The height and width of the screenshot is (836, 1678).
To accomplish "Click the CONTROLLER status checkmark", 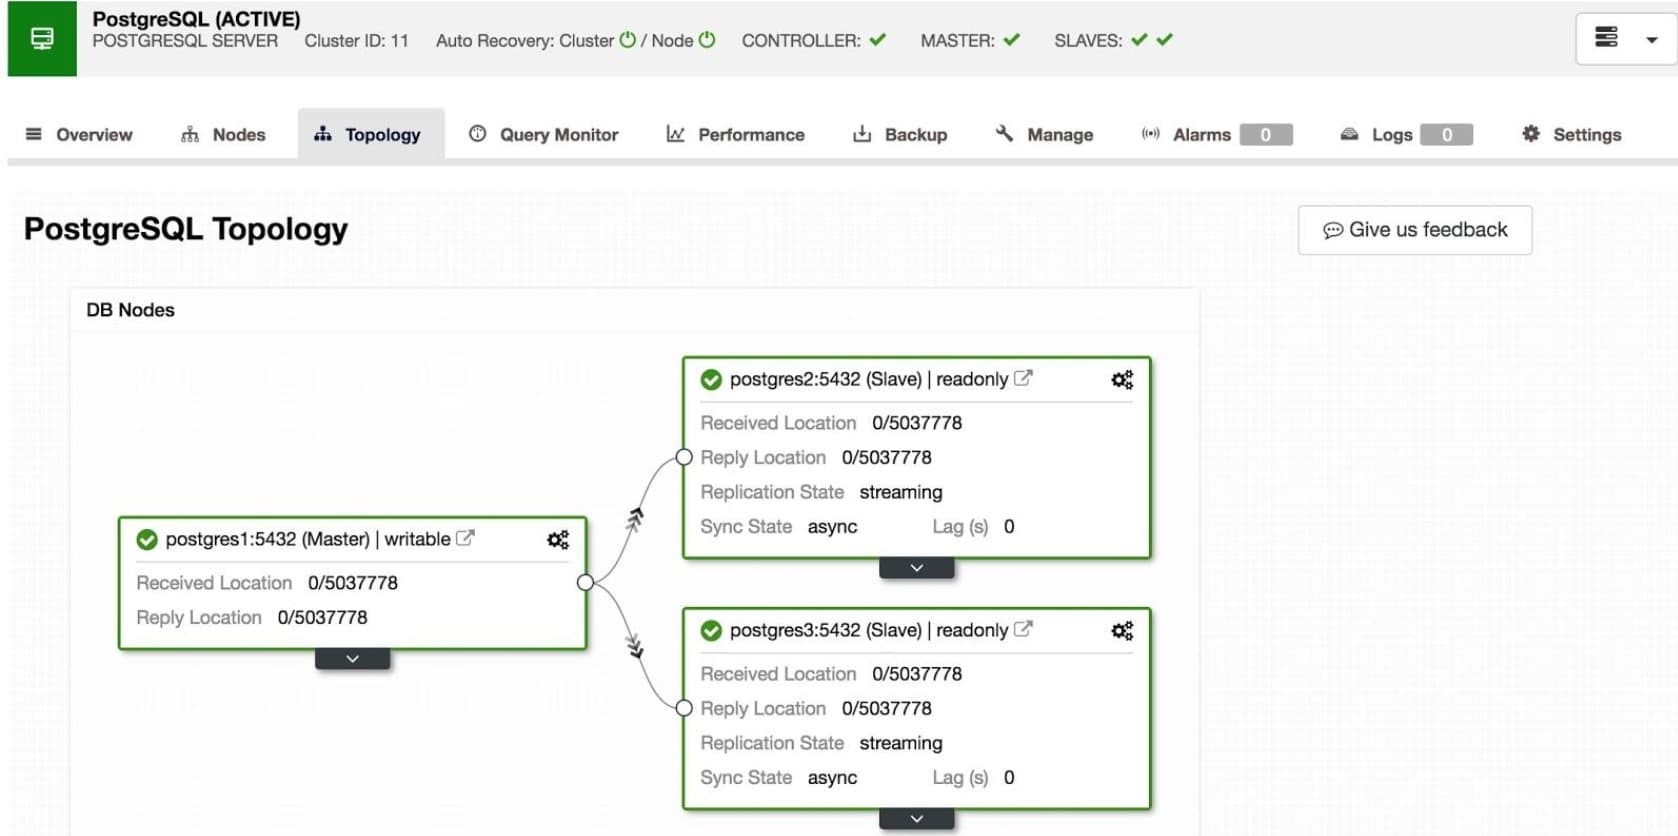I will click(x=878, y=40).
